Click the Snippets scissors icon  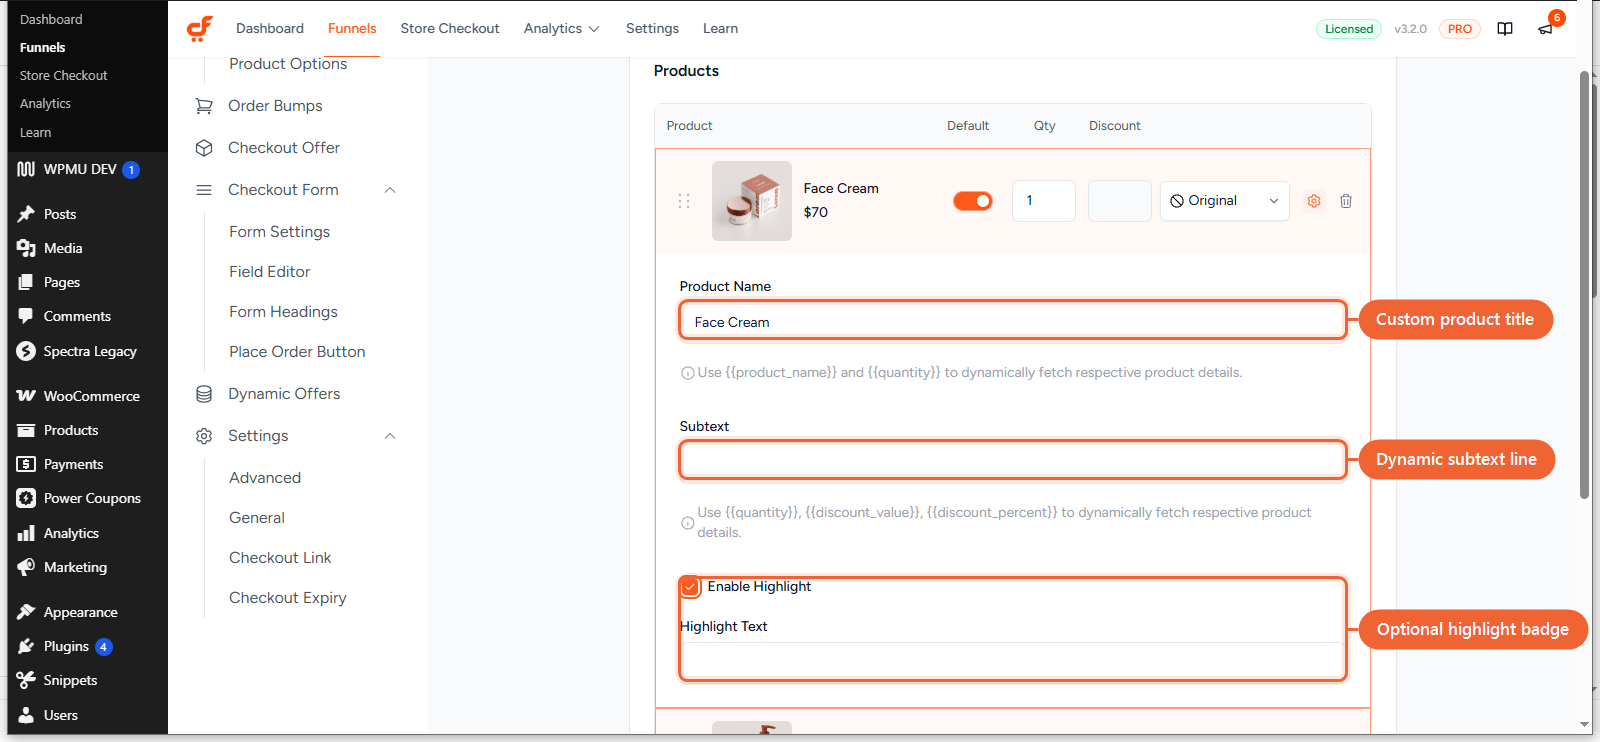[26, 680]
